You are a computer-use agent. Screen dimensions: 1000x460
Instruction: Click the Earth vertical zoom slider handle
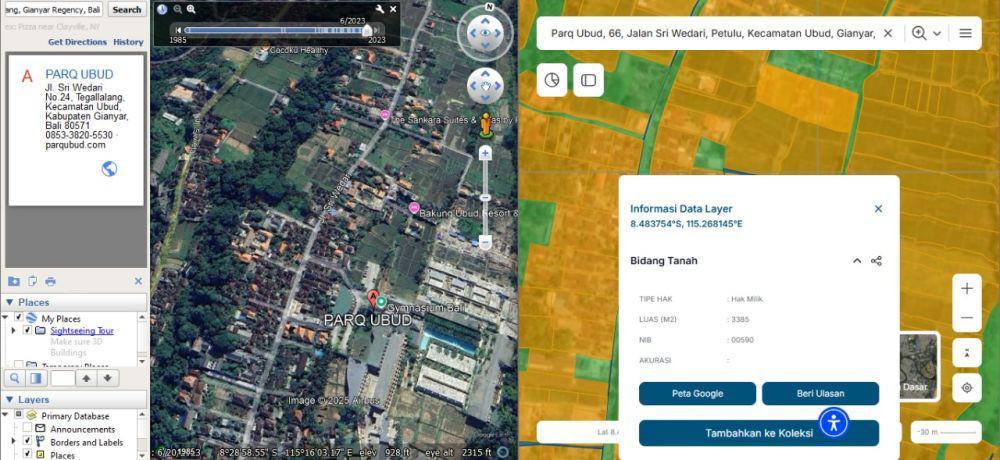coord(485,198)
